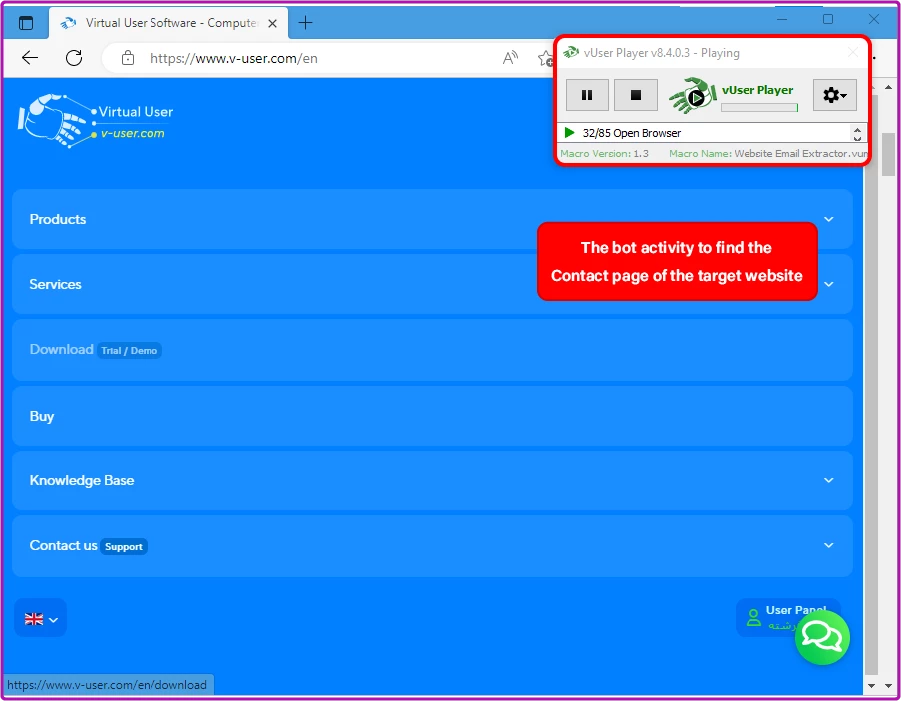Open the language selector with UK flag
This screenshot has width=901, height=701.
pos(40,618)
